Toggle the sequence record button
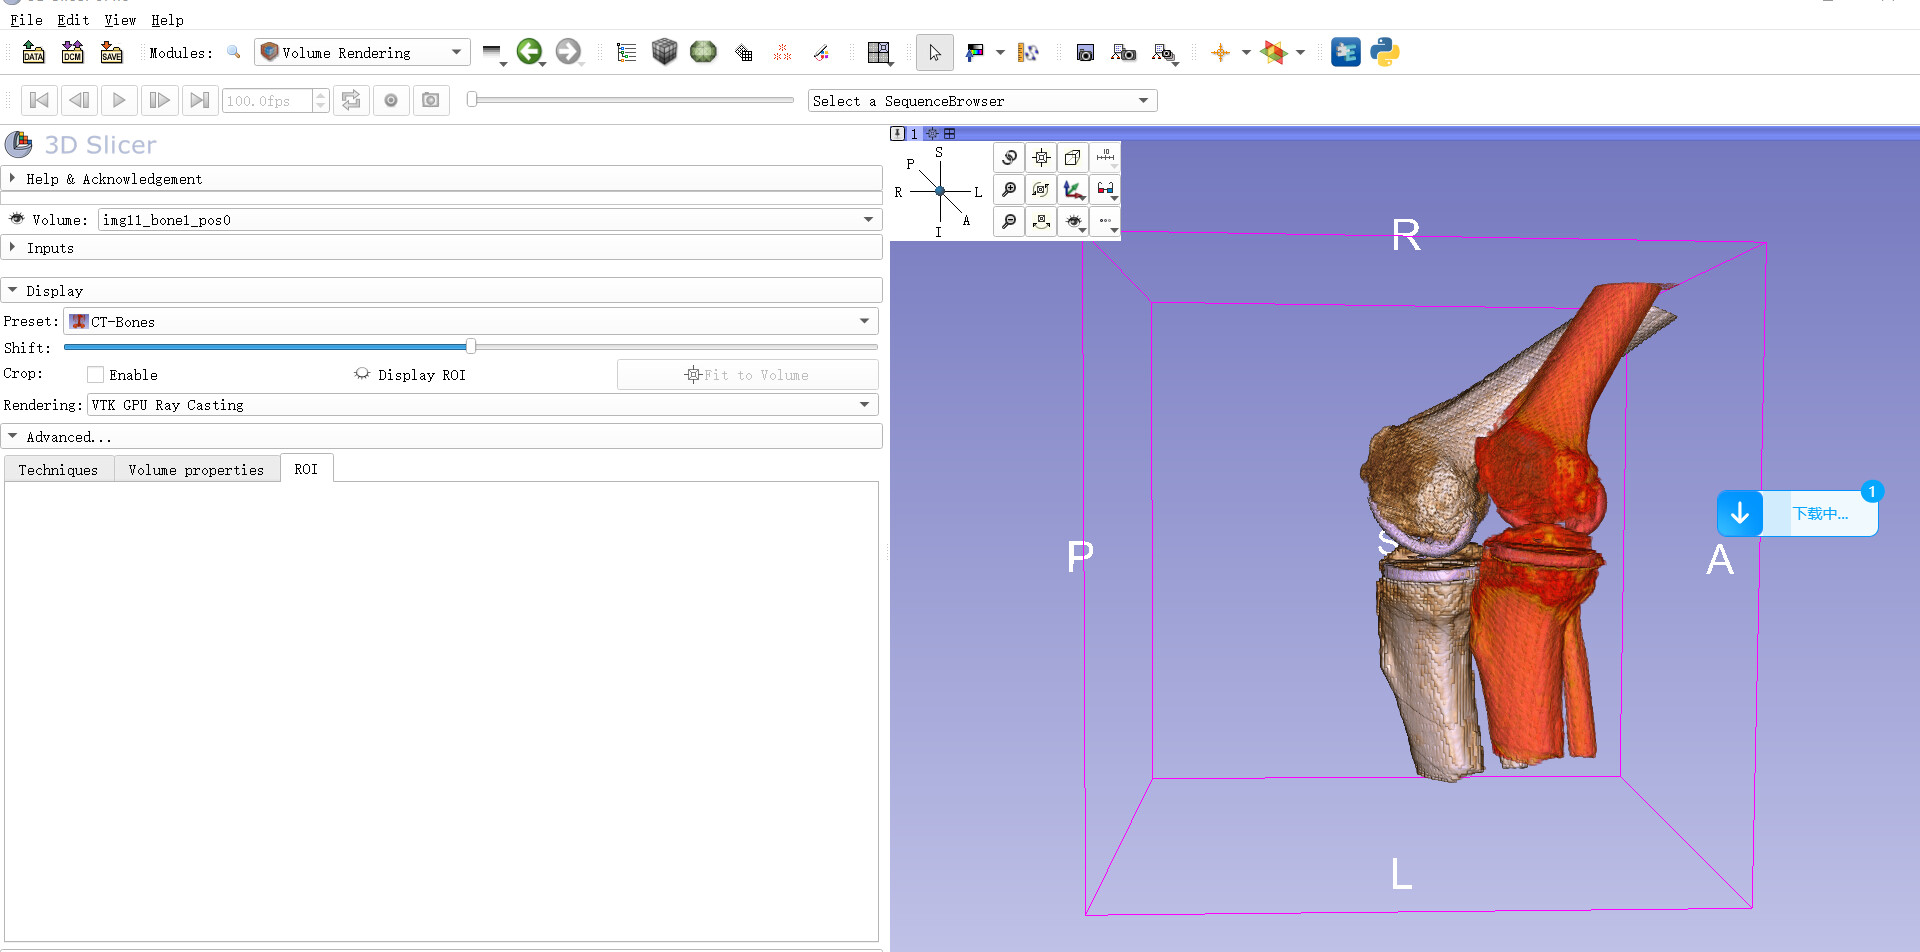The image size is (1920, 952). coord(391,100)
